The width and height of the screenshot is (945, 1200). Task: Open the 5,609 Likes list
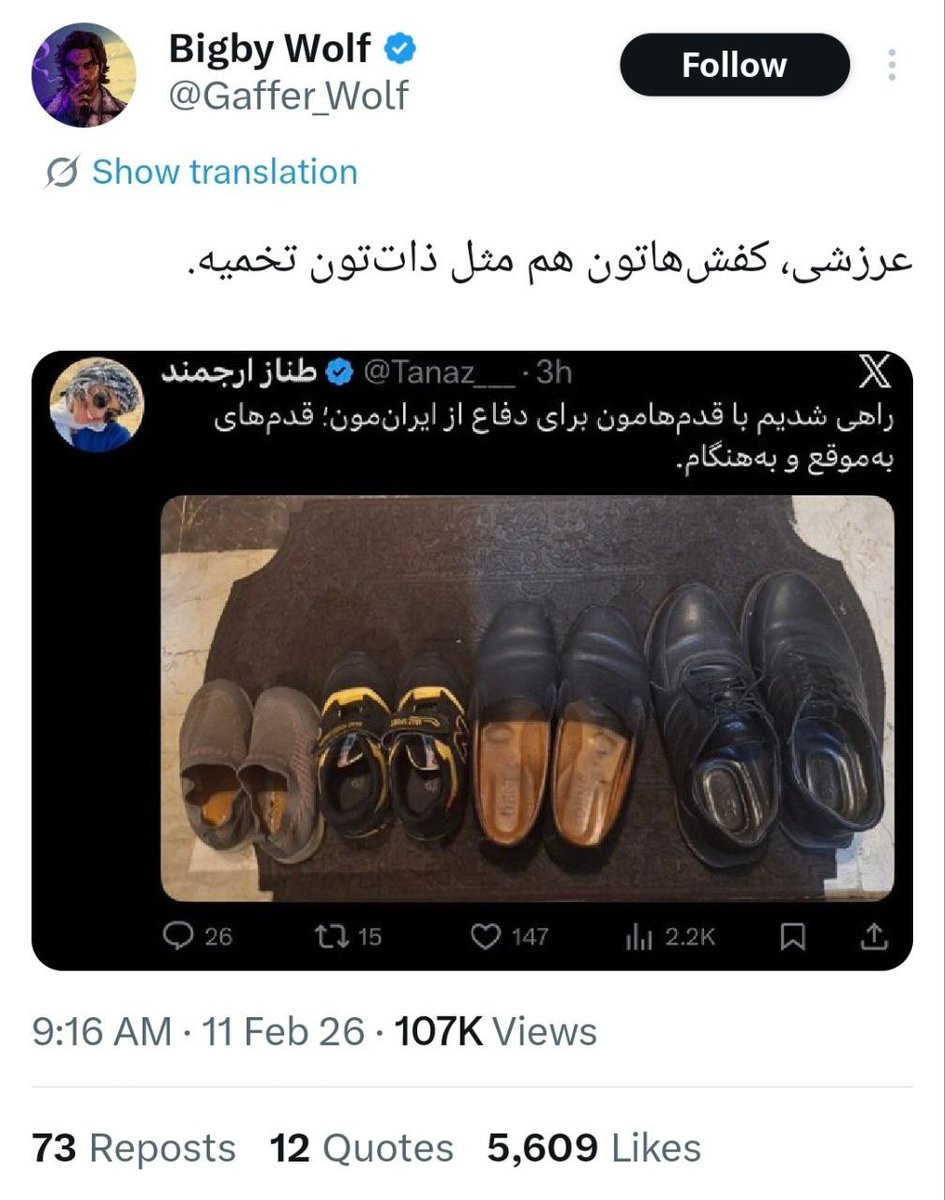[594, 1147]
